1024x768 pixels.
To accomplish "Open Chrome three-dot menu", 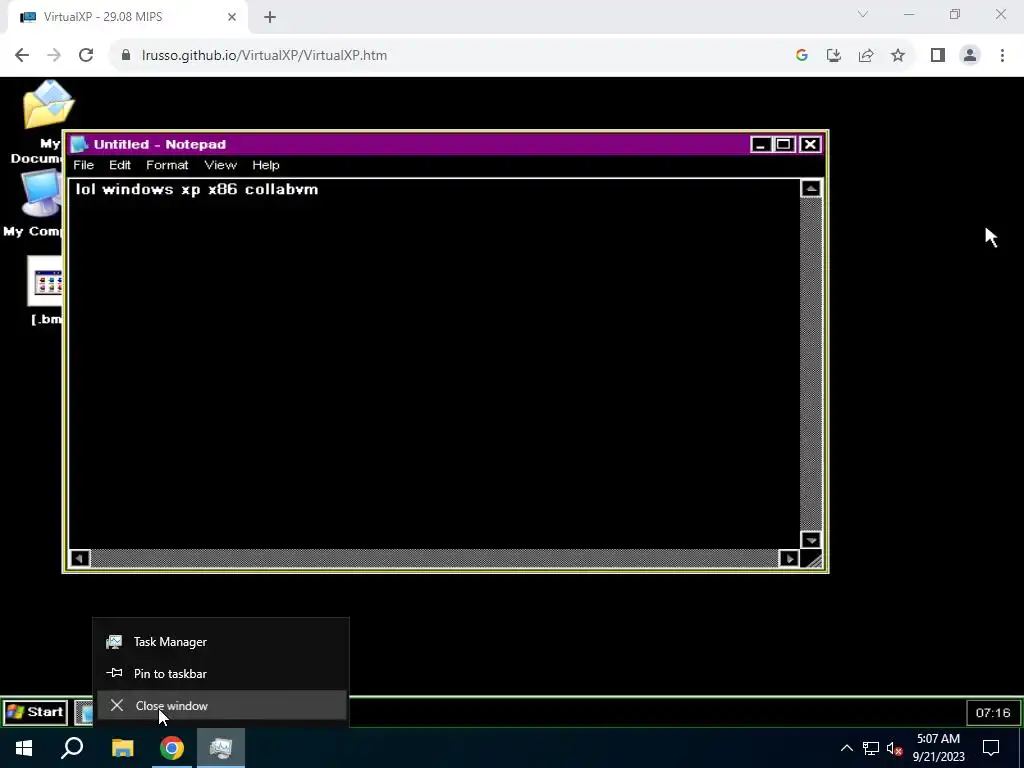I will 1002,56.
